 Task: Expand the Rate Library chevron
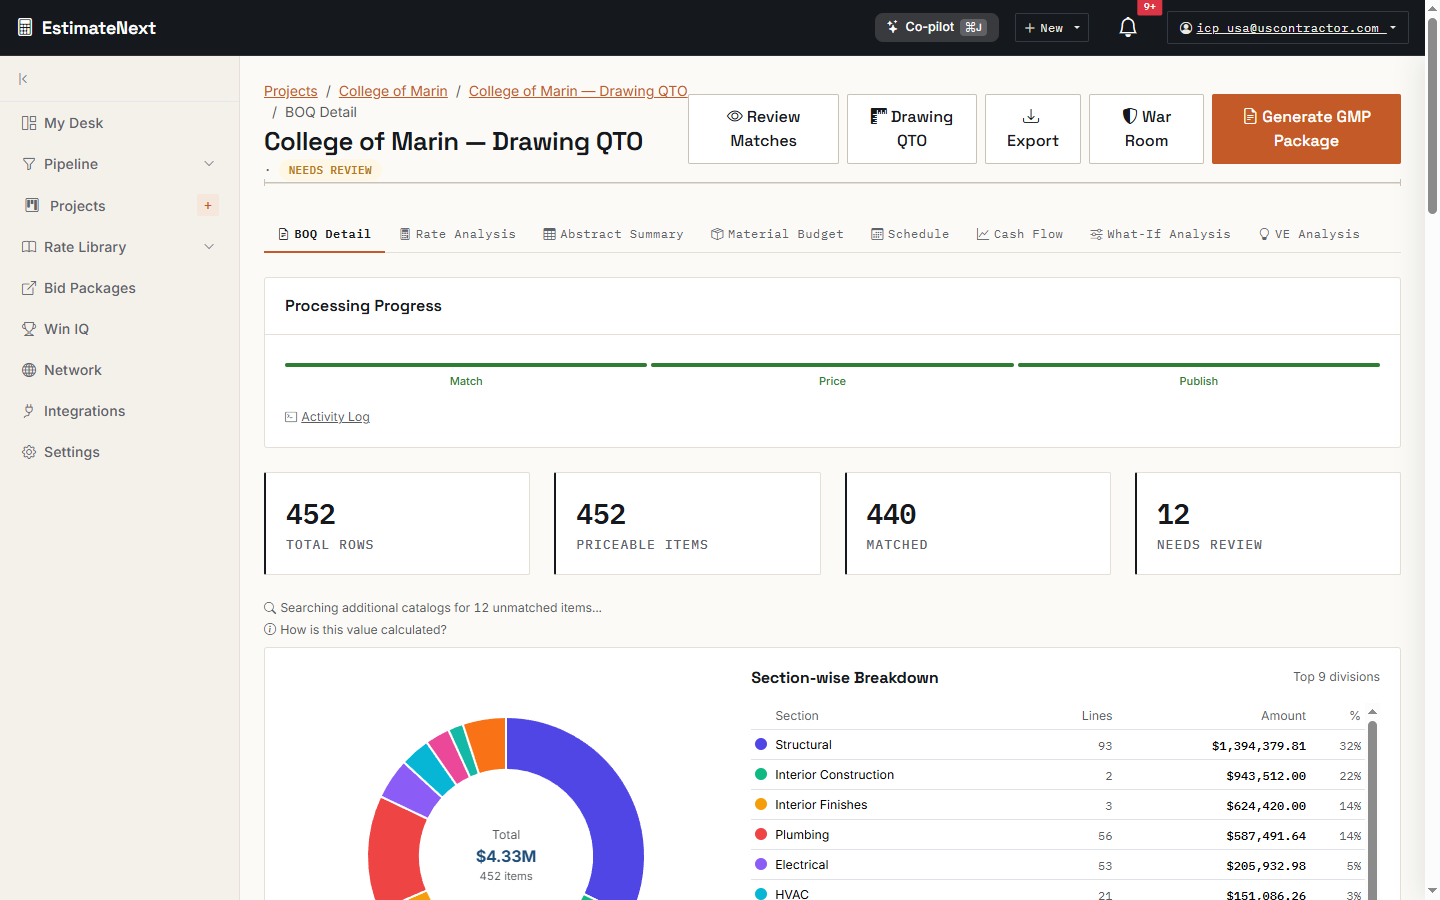[x=209, y=246]
